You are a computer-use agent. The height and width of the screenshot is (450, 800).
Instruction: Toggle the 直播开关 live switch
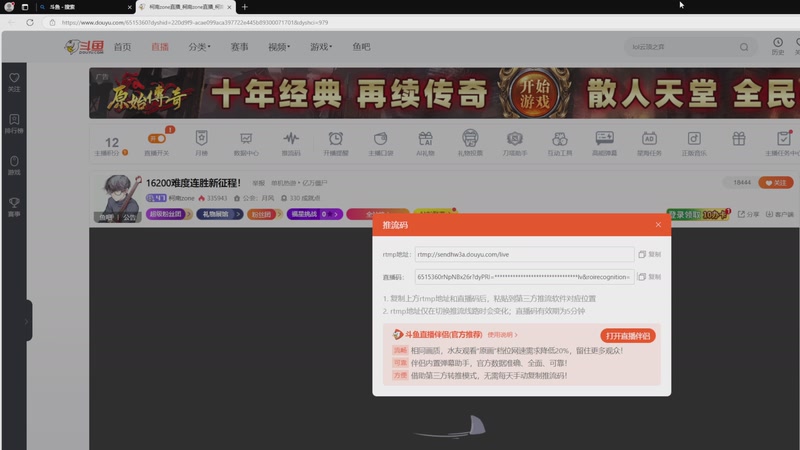[157, 138]
